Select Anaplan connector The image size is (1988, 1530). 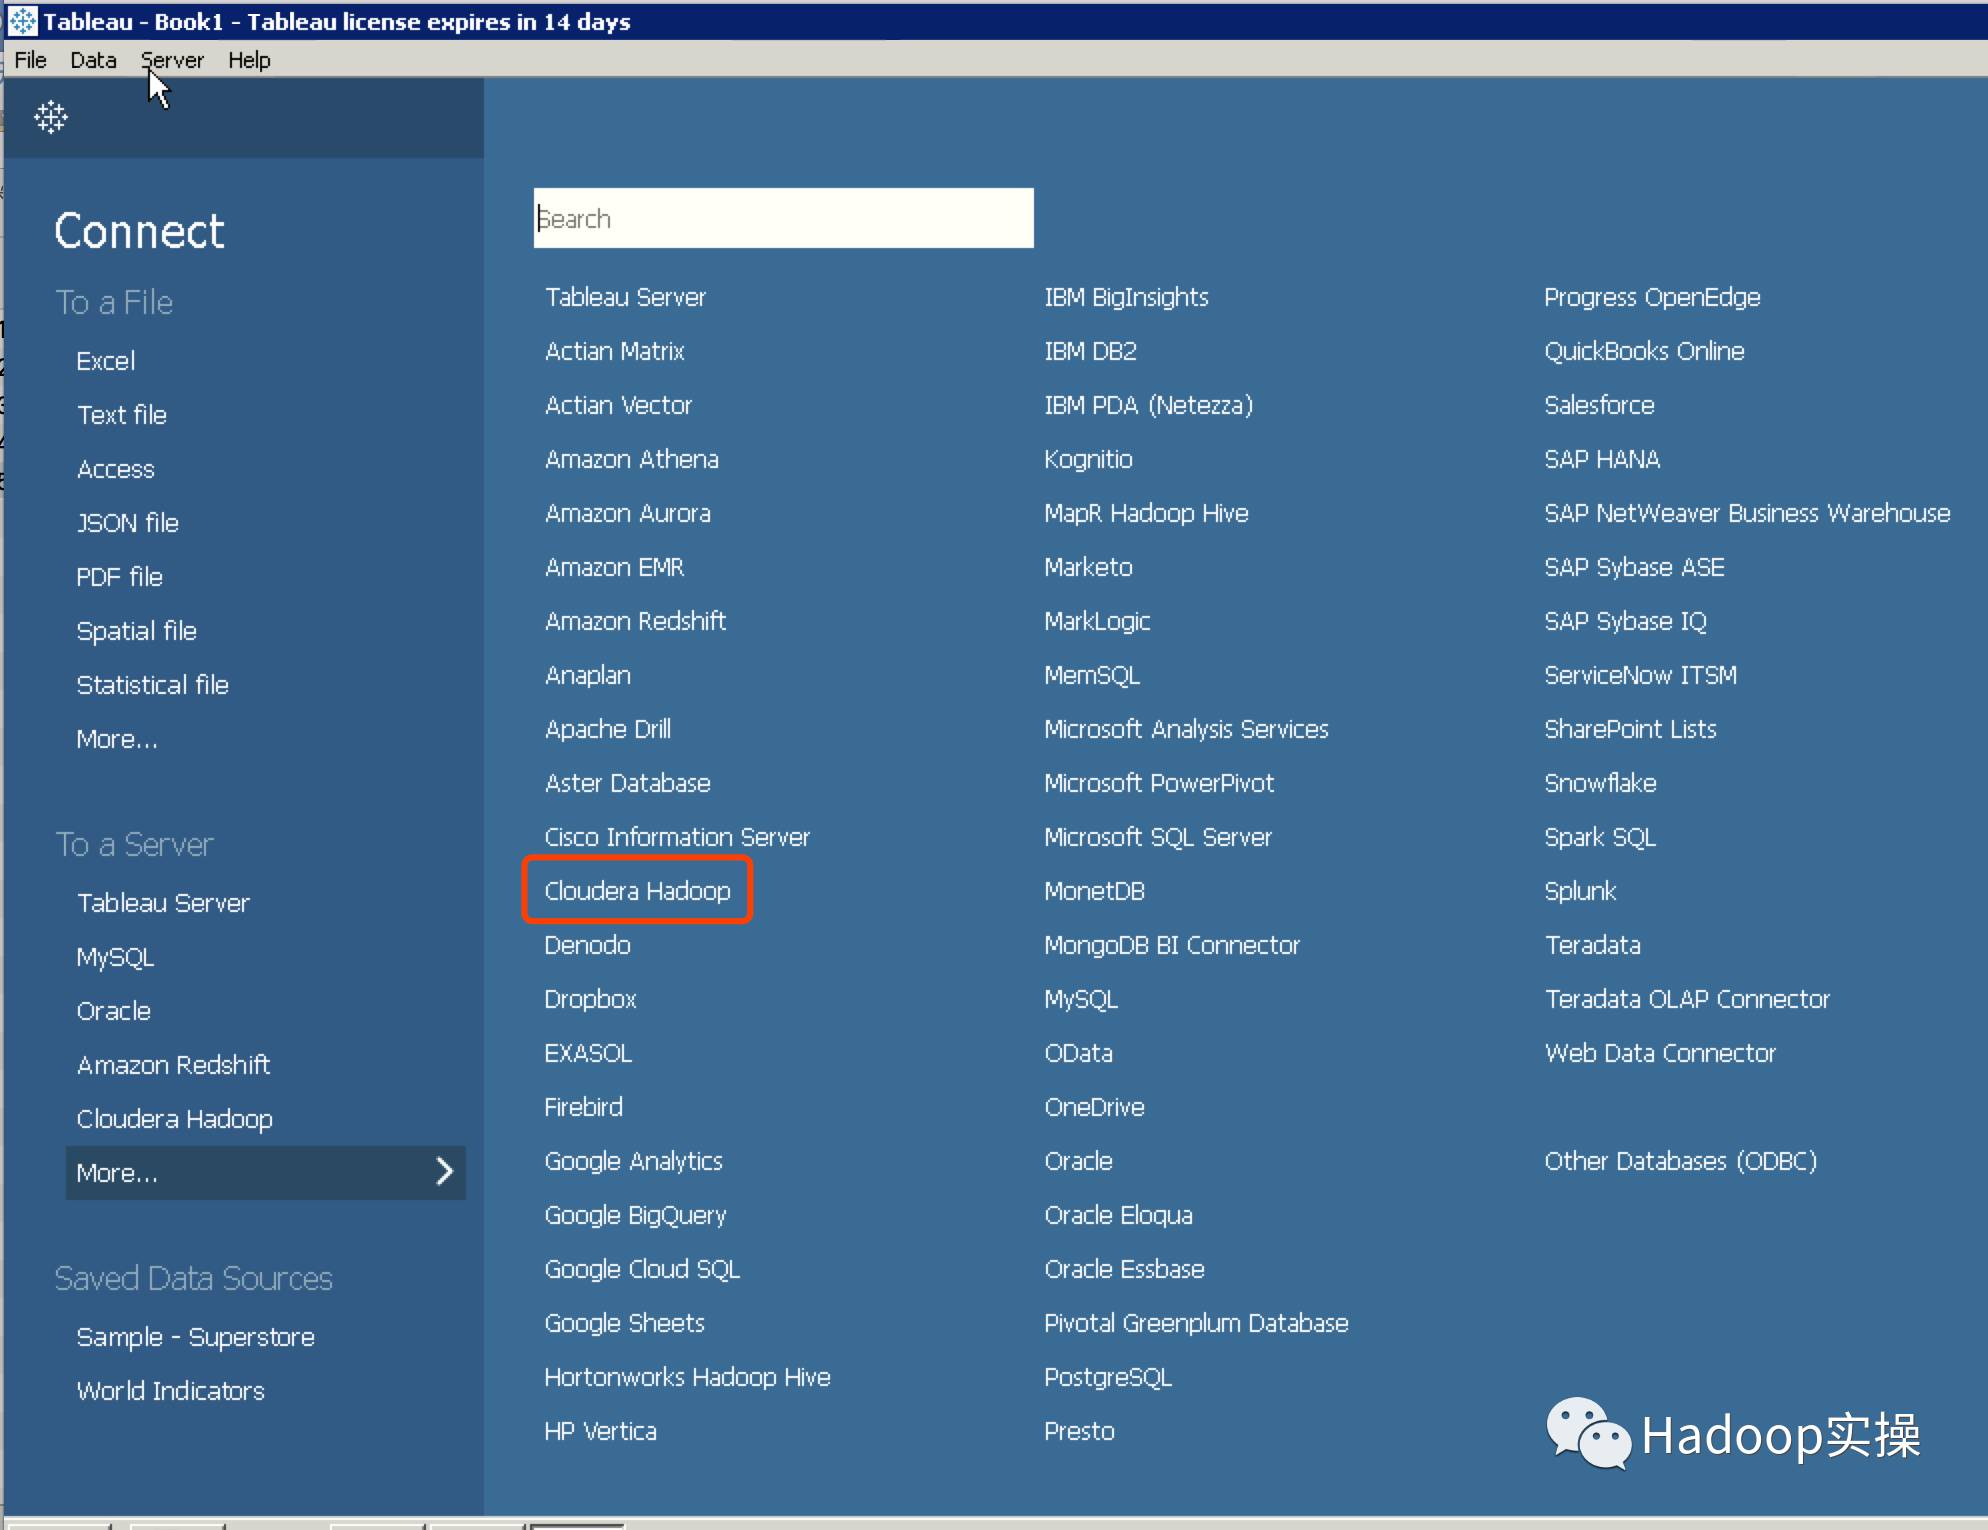click(588, 675)
